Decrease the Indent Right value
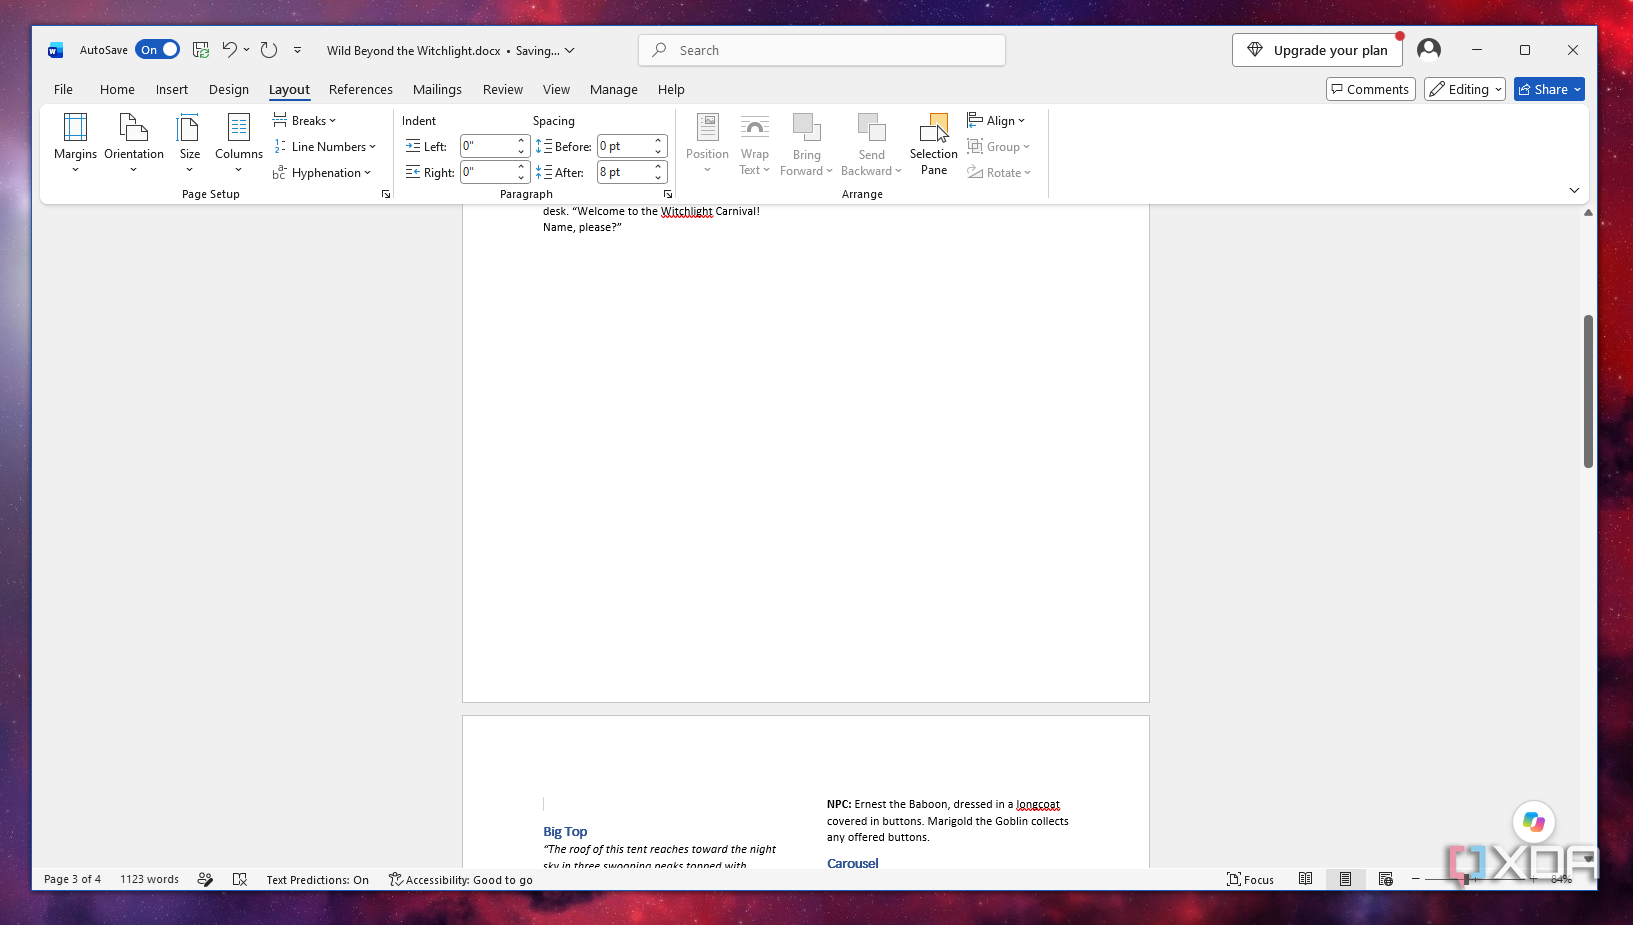 [522, 178]
